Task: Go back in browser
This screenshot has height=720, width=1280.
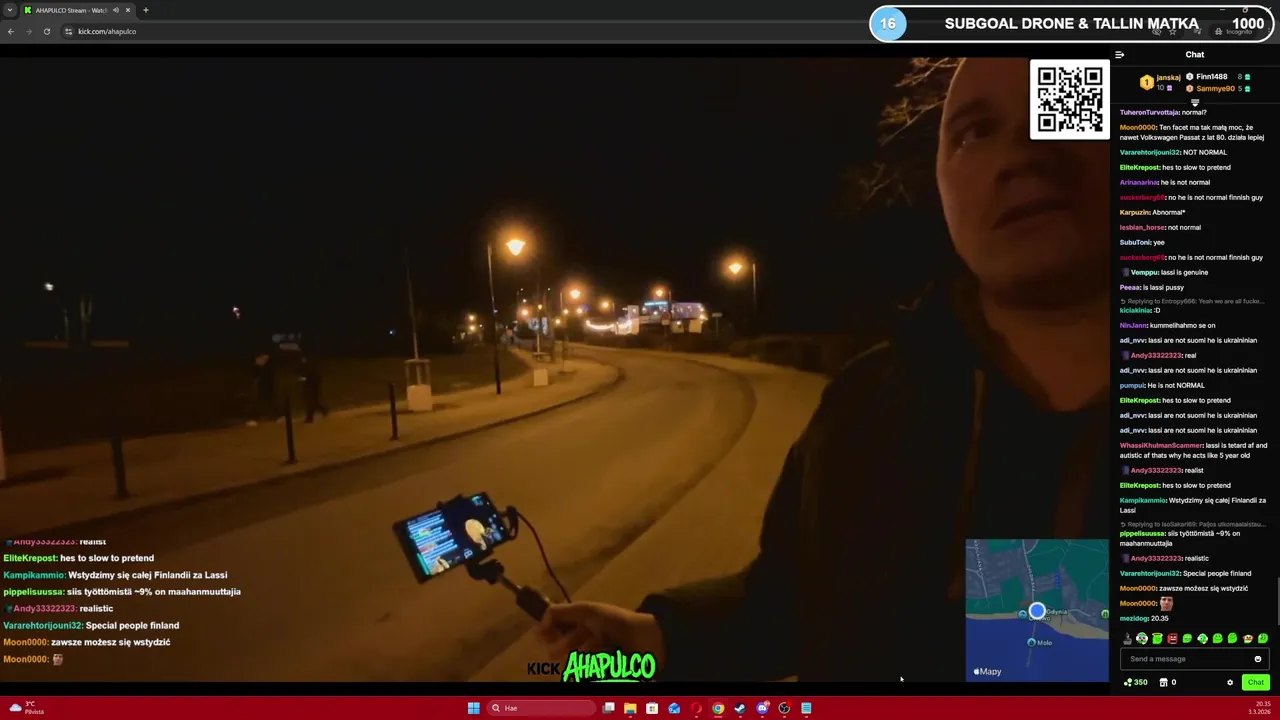Action: pos(11,31)
